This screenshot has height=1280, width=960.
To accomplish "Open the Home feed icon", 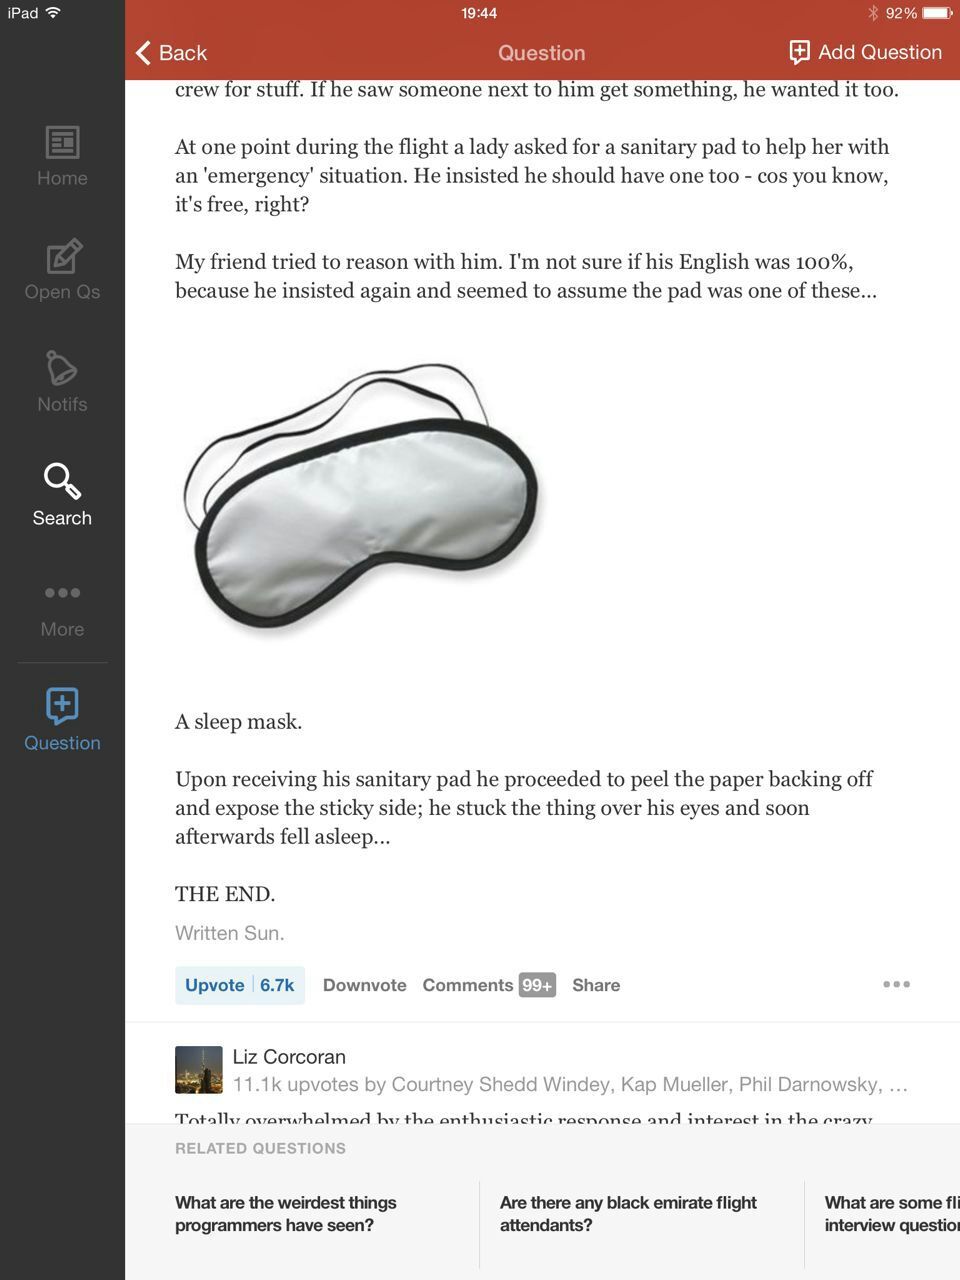I will coord(62,142).
